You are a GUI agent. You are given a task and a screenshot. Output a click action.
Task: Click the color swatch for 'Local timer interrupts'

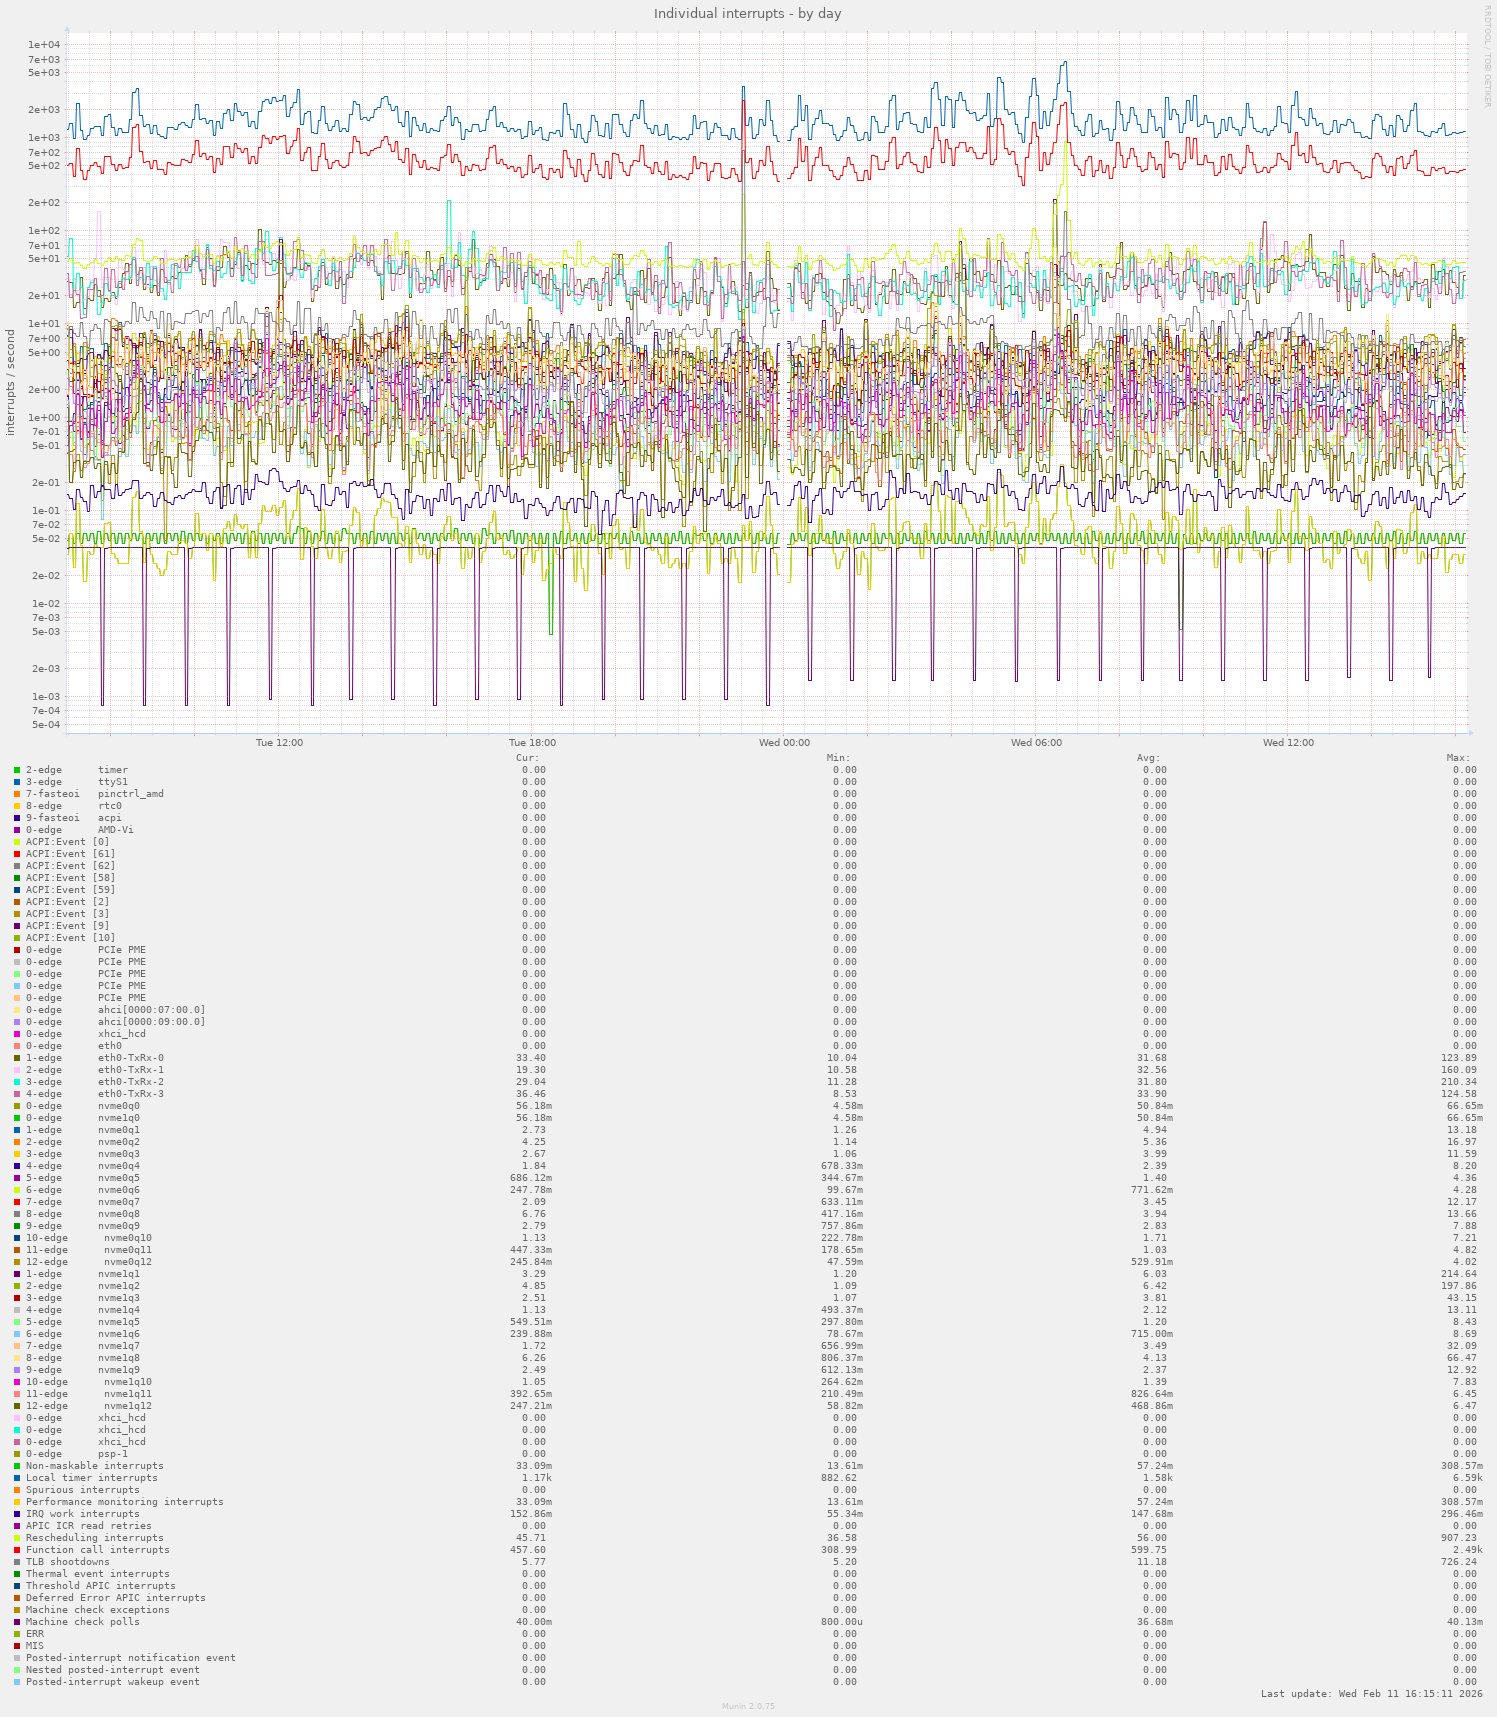click(x=17, y=1478)
